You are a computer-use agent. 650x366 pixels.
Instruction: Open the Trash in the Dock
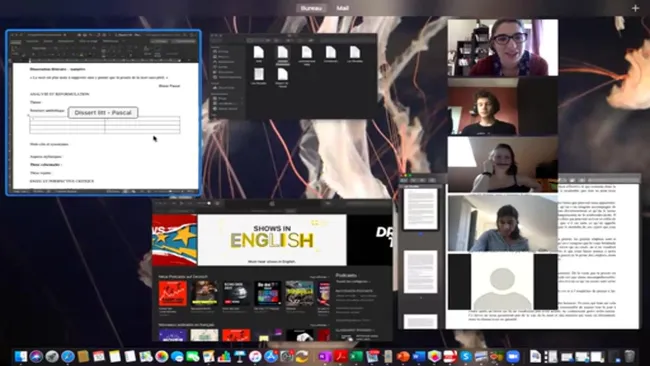630,356
